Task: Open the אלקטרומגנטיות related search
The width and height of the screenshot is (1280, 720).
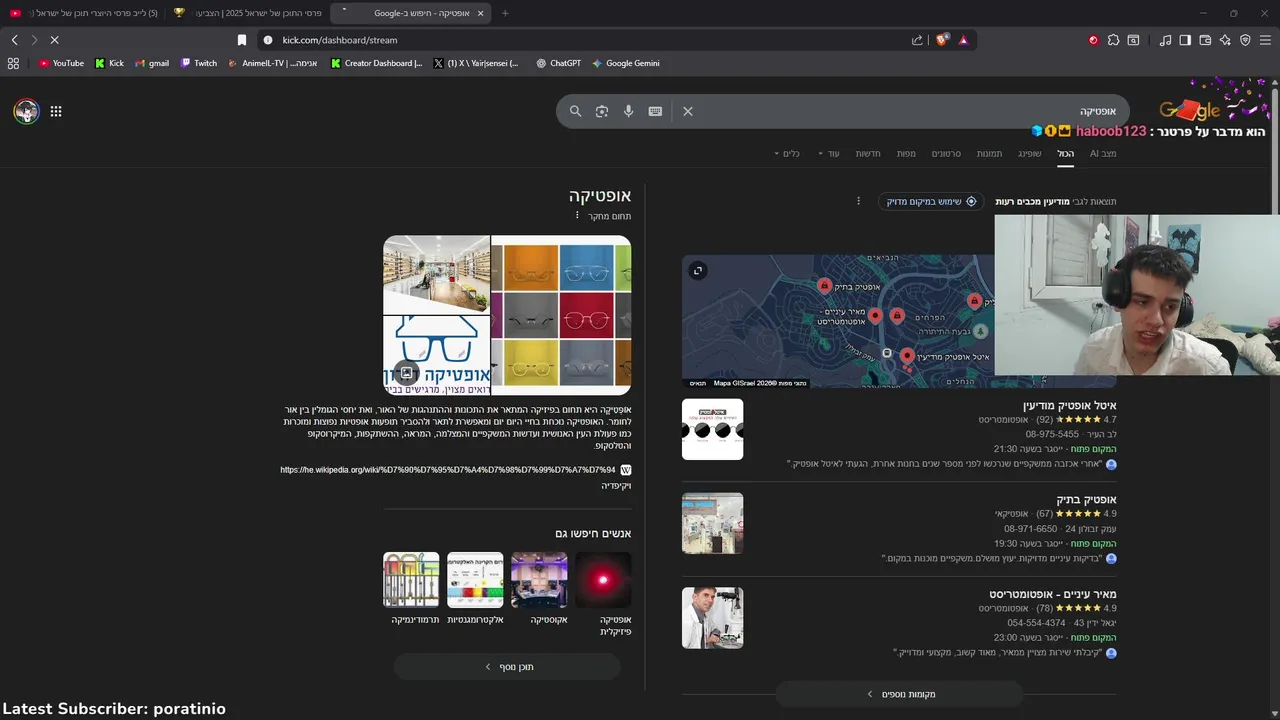Action: pyautogui.click(x=475, y=588)
